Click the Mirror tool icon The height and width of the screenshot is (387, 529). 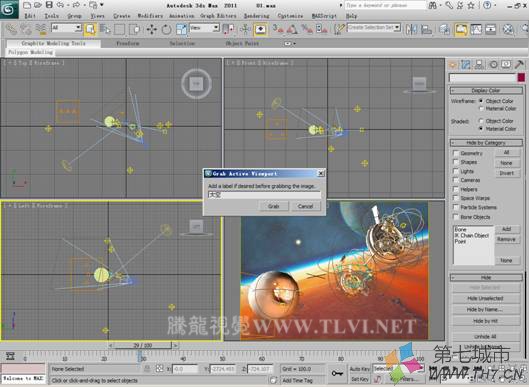[x=412, y=29]
